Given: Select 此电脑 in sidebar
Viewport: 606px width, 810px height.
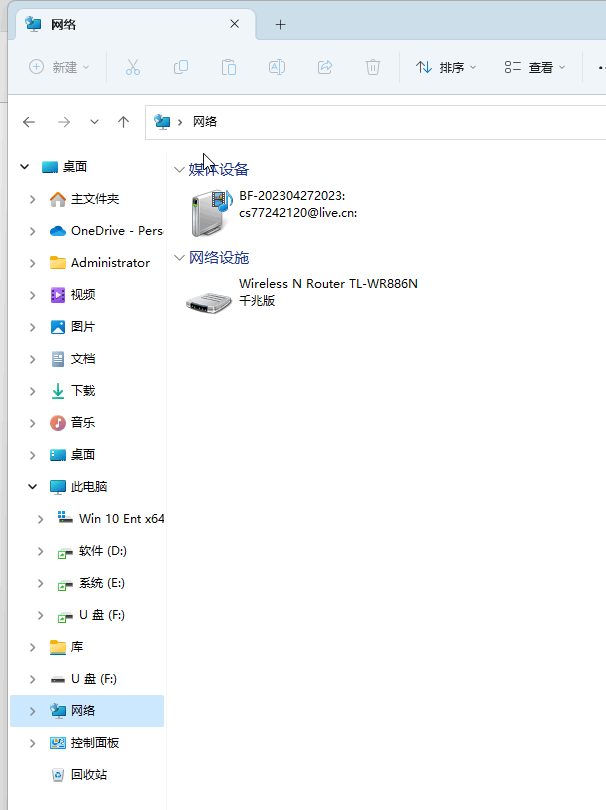Looking at the screenshot, I should (79, 487).
